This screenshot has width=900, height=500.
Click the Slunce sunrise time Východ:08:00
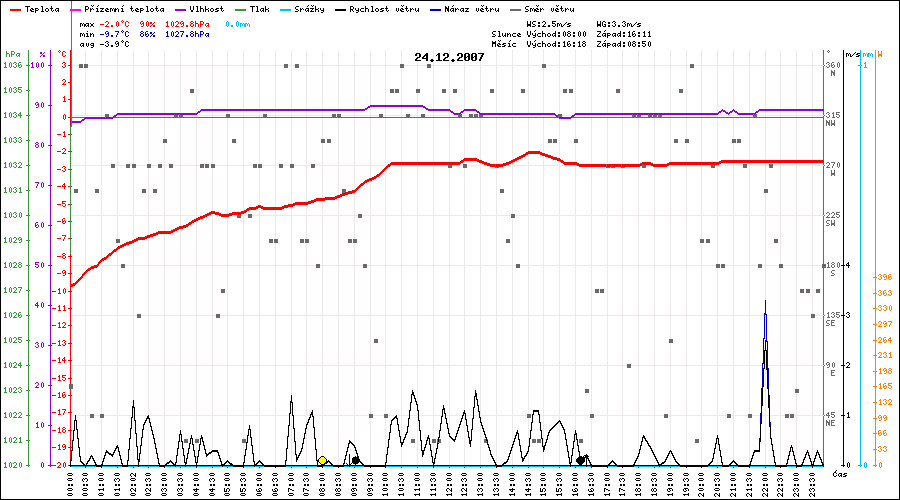tap(556, 34)
